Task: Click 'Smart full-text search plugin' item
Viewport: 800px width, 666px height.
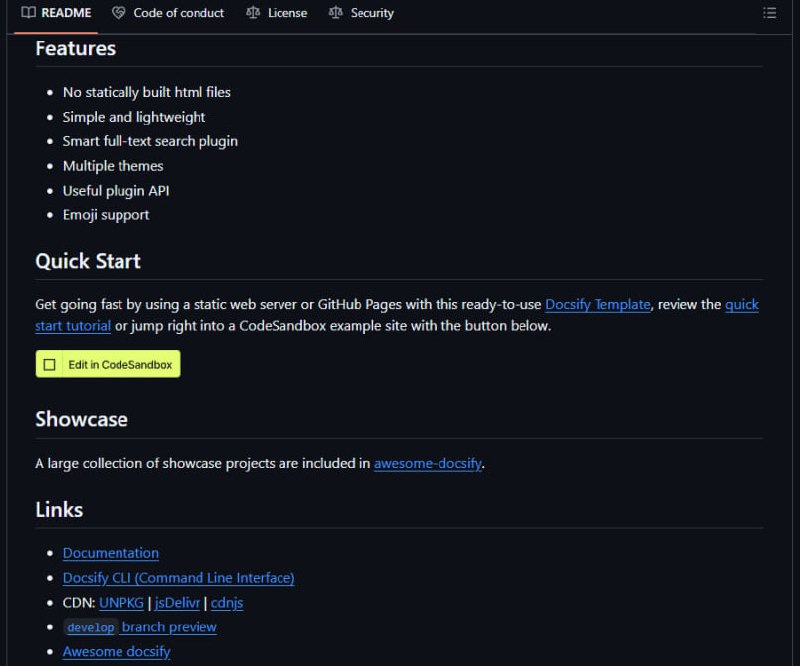Action: [x=150, y=141]
